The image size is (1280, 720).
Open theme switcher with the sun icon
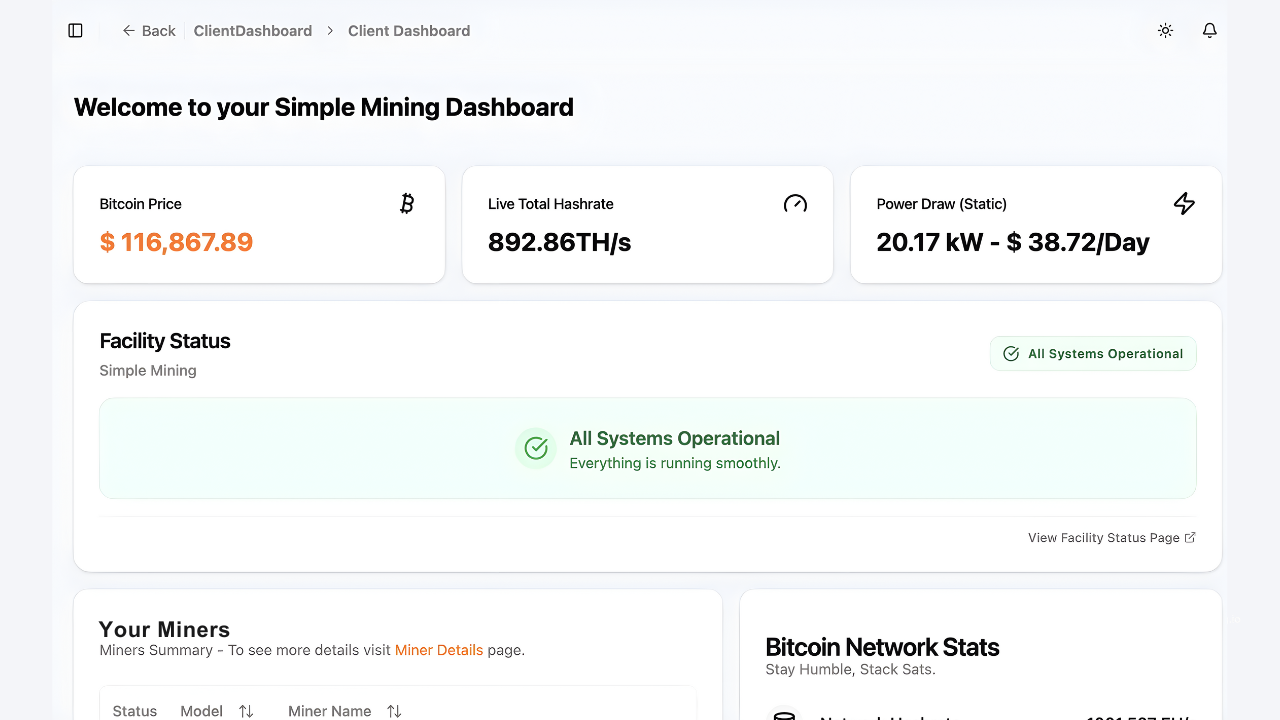coord(1165,30)
